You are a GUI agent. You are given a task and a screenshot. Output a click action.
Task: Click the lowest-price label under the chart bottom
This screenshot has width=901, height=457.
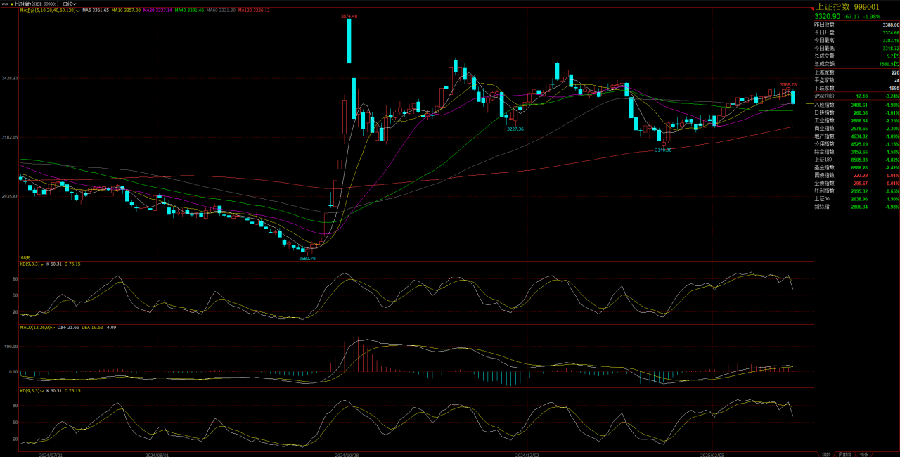[x=308, y=257]
